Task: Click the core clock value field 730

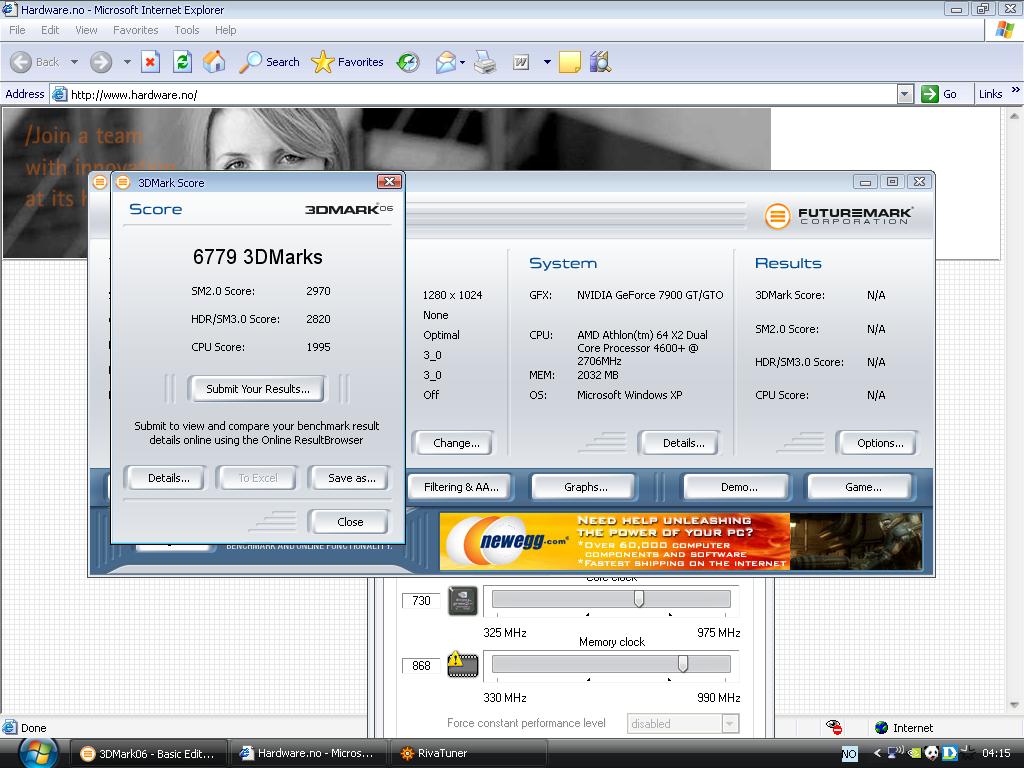Action: point(421,600)
